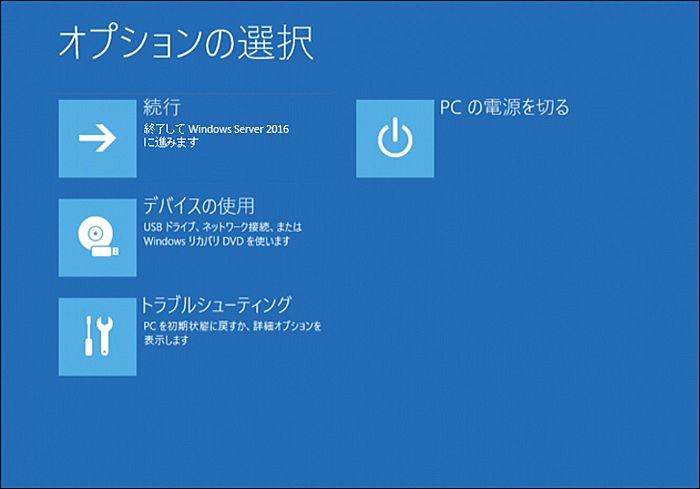
Task: Click the "USB ドライブ" text in device description
Action: pyautogui.click(x=169, y=227)
